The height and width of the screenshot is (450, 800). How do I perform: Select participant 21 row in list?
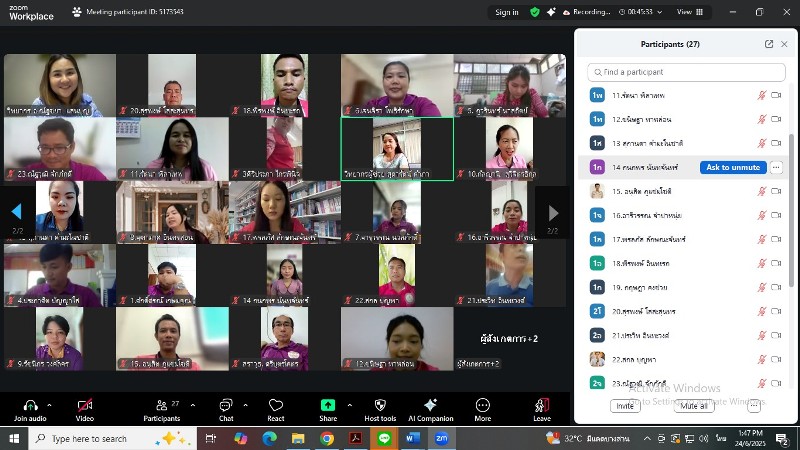tap(684, 335)
